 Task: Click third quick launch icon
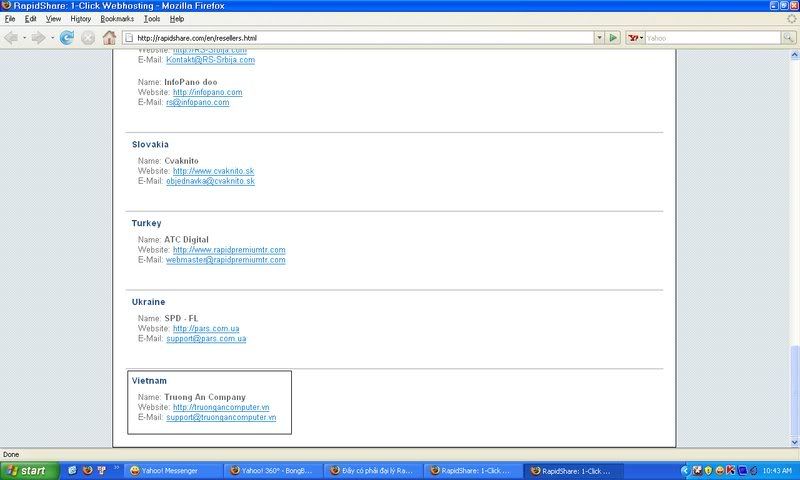(102, 471)
